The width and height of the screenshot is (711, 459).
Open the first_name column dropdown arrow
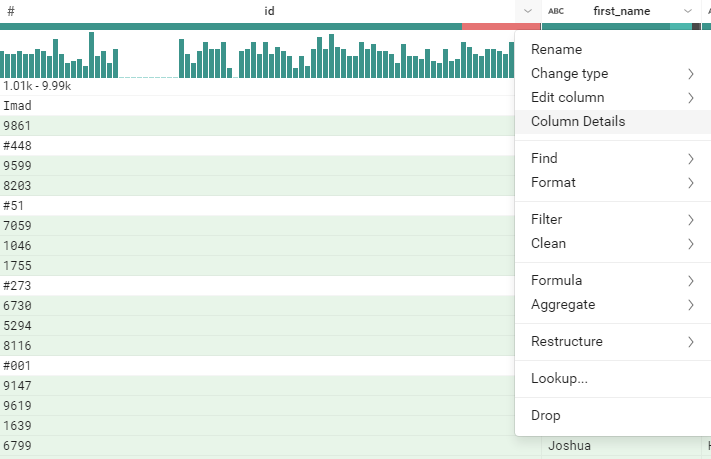[687, 10]
